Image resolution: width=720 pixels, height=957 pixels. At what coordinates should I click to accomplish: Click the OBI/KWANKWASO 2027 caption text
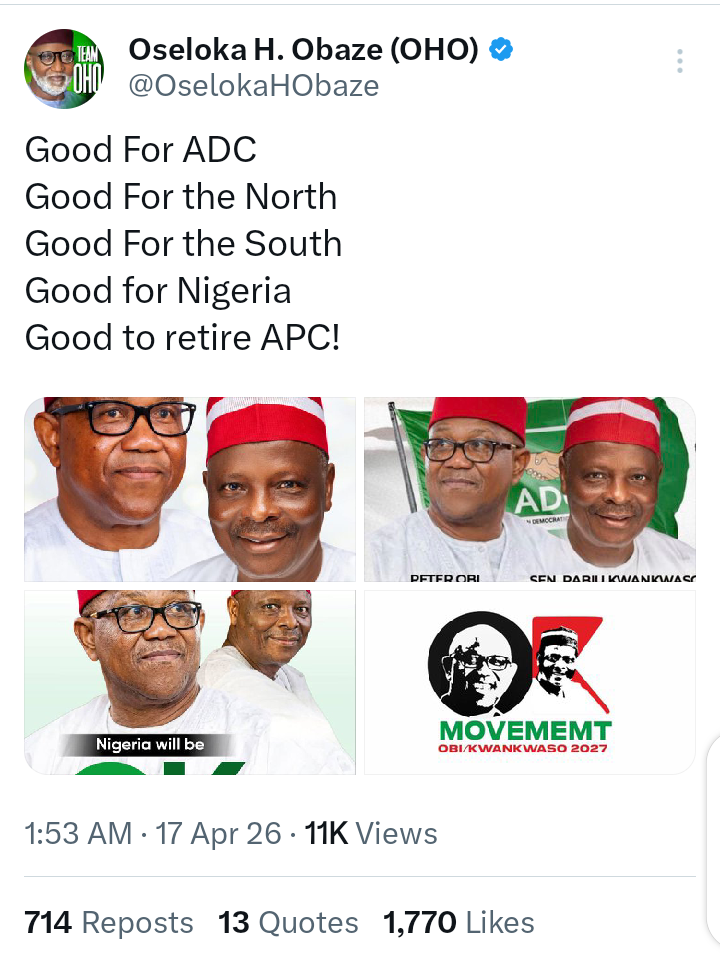524,748
